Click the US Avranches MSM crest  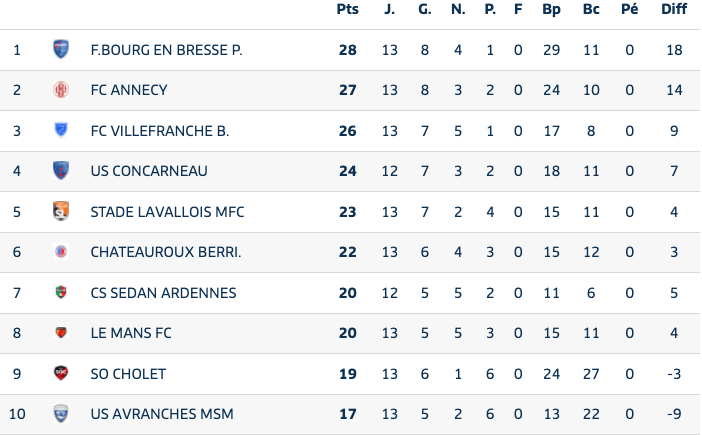click(x=61, y=414)
